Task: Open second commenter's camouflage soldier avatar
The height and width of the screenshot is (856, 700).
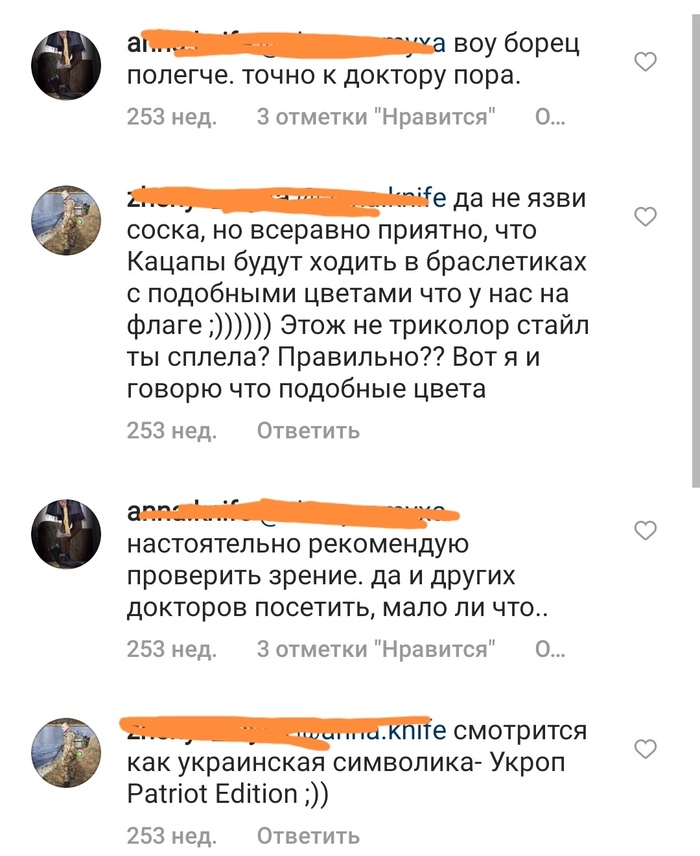Action: tap(66, 221)
